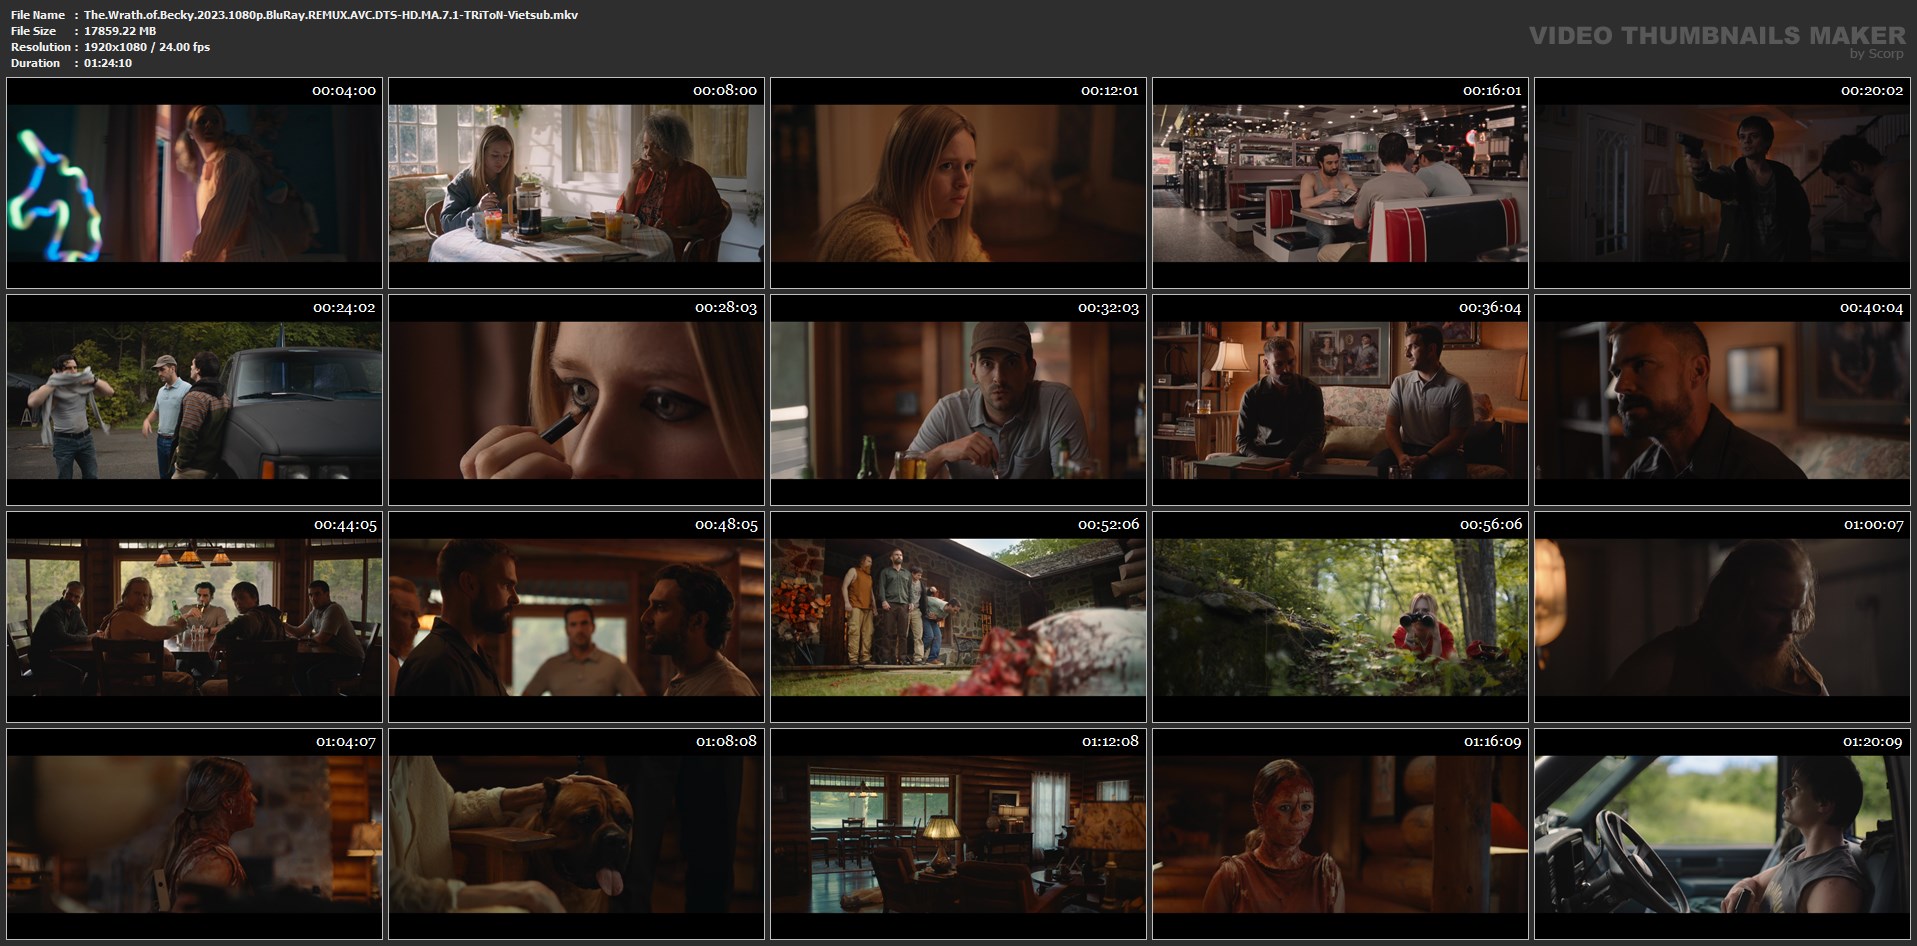The width and height of the screenshot is (1917, 946).
Task: Select the truck scene thumbnail at 00:24:02
Action: [194, 400]
